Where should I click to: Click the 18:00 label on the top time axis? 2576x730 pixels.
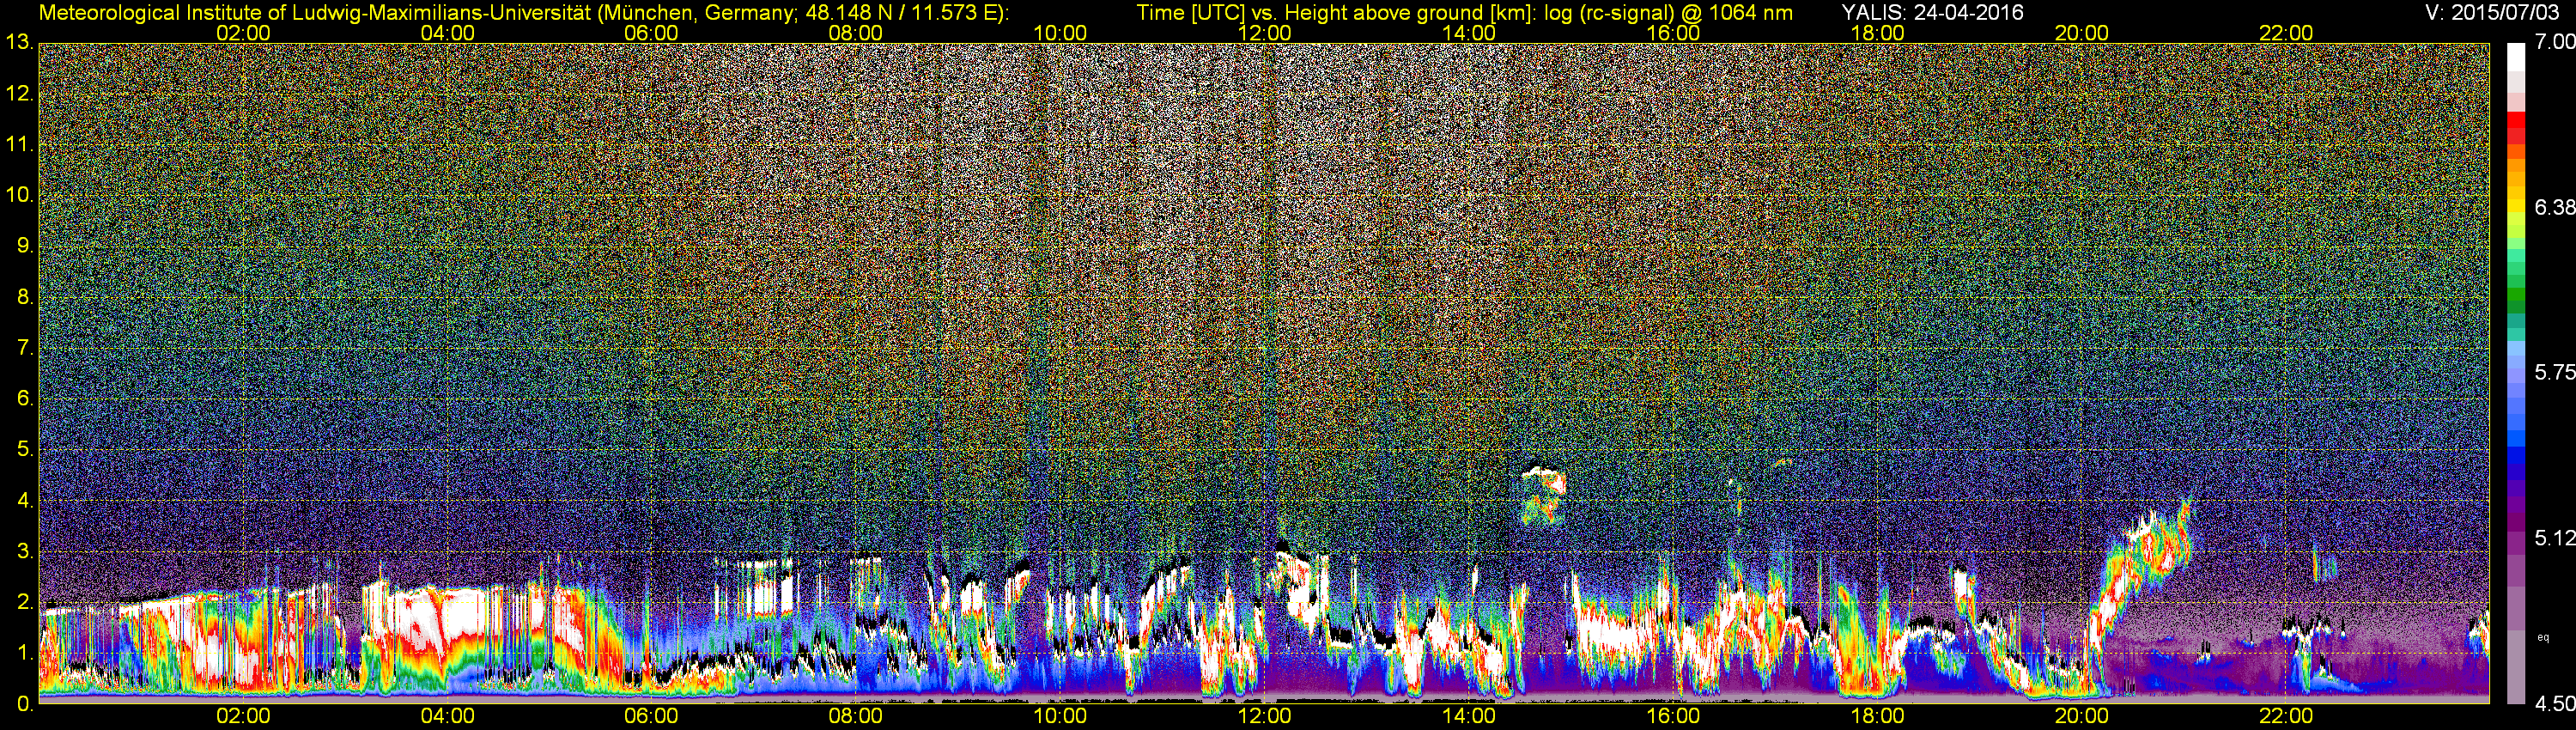1877,33
